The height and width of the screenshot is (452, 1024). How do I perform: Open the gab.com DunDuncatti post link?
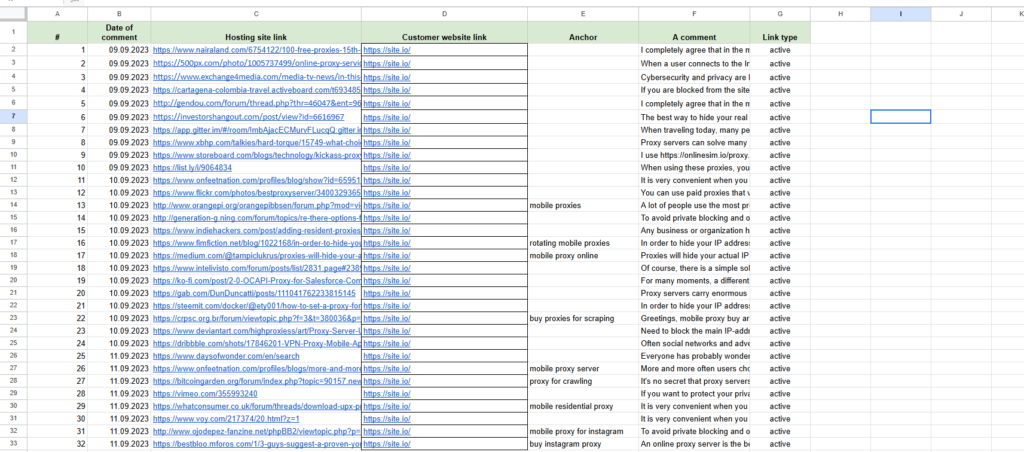(254, 293)
